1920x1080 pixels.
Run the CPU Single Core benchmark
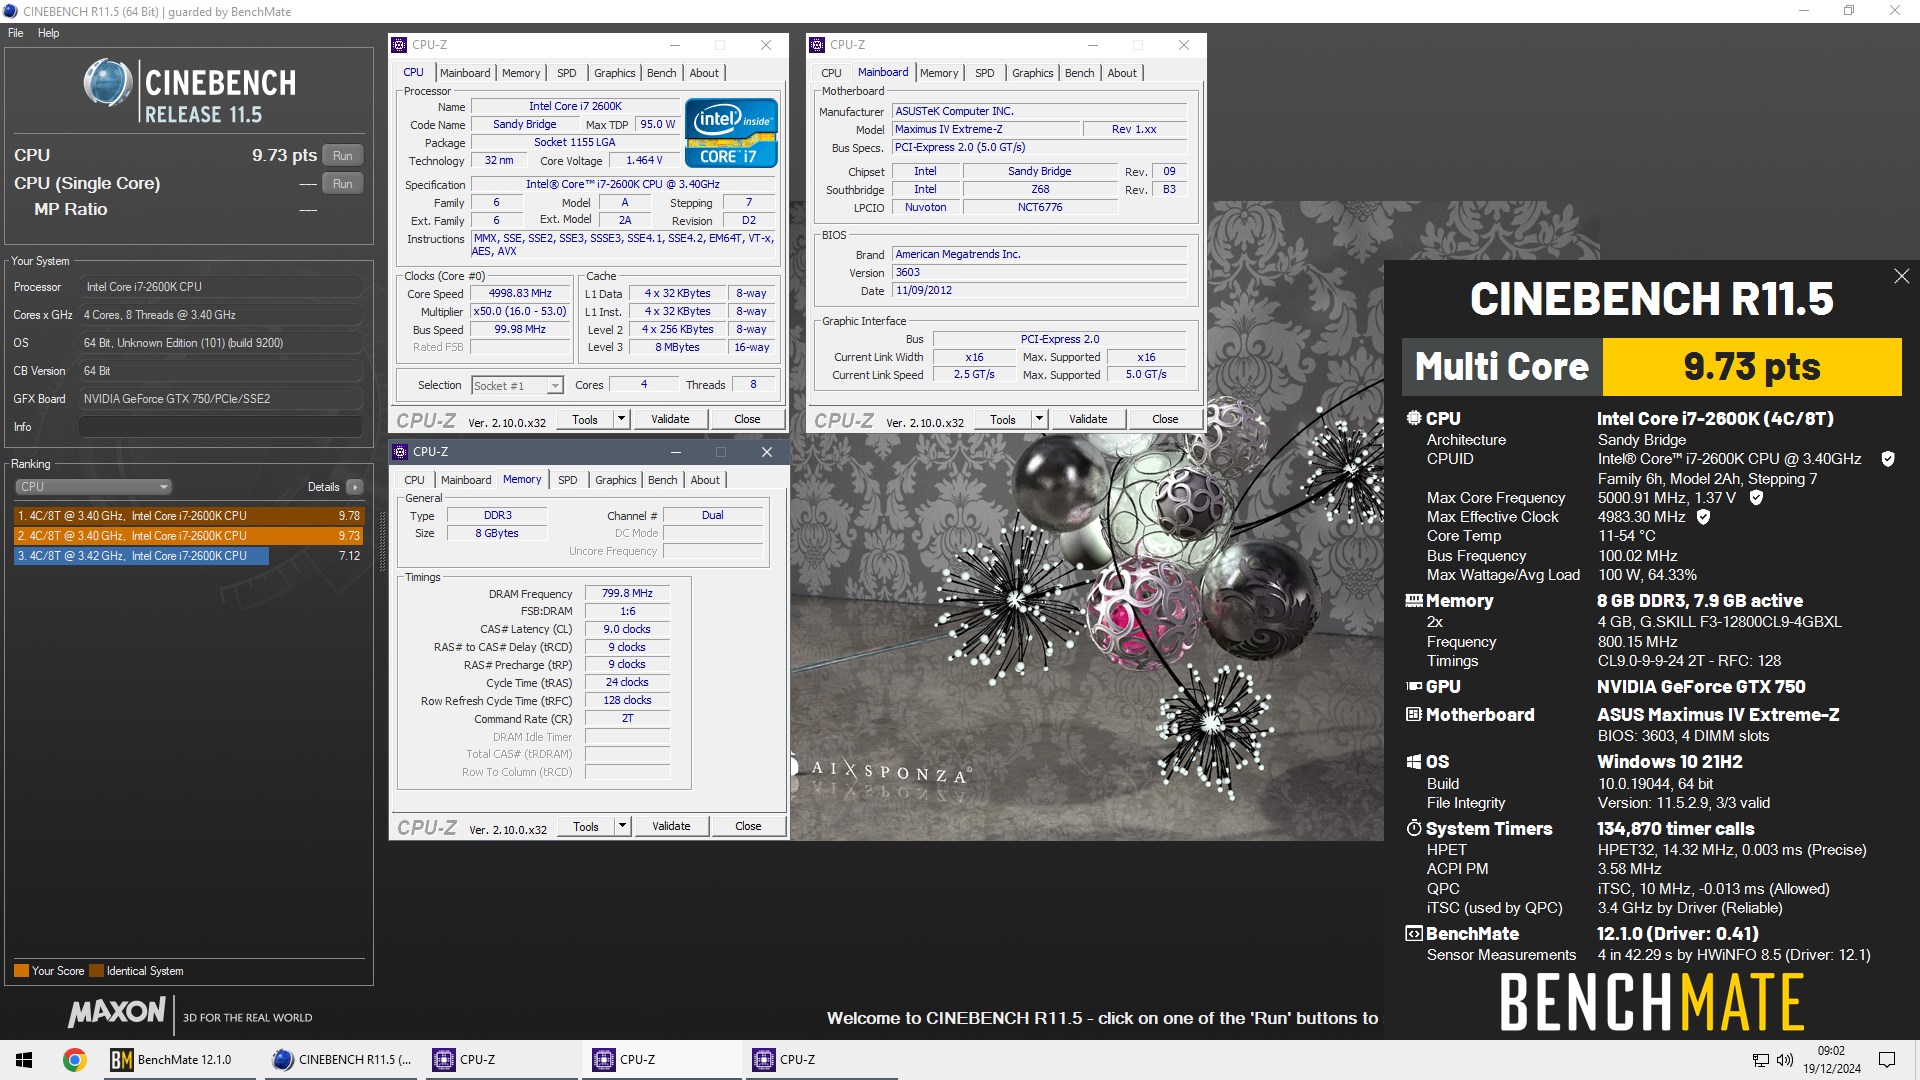coord(343,184)
